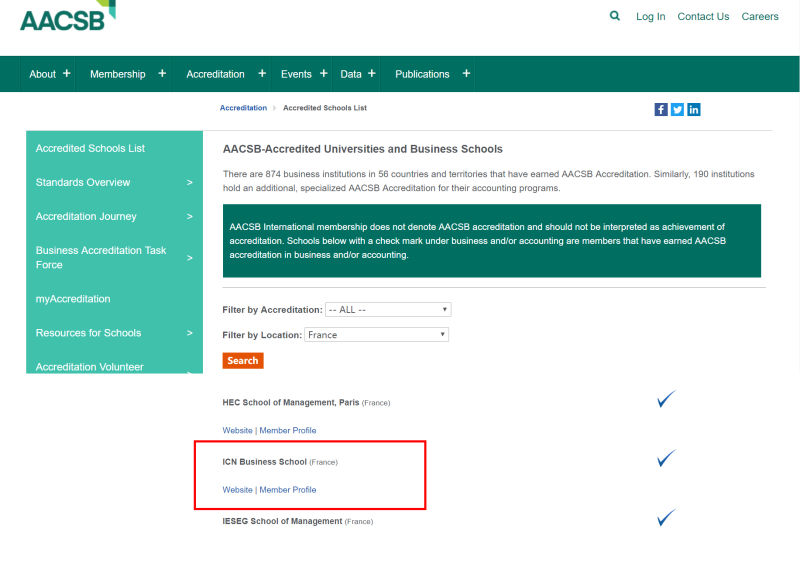Click the Accreditation breadcrumb link
The image size is (800, 576).
click(243, 108)
